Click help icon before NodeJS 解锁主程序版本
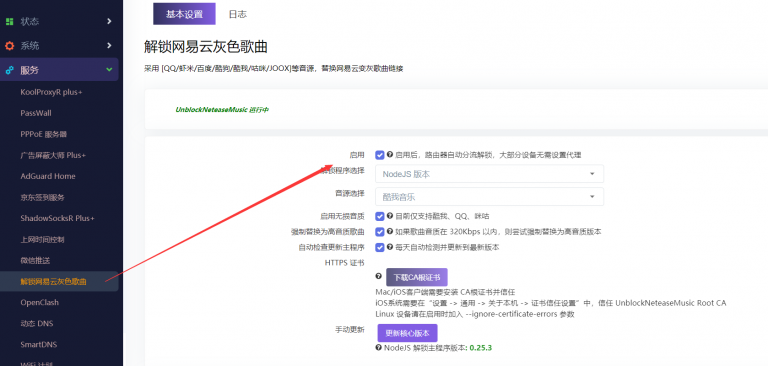This screenshot has height=366, width=768. (379, 348)
